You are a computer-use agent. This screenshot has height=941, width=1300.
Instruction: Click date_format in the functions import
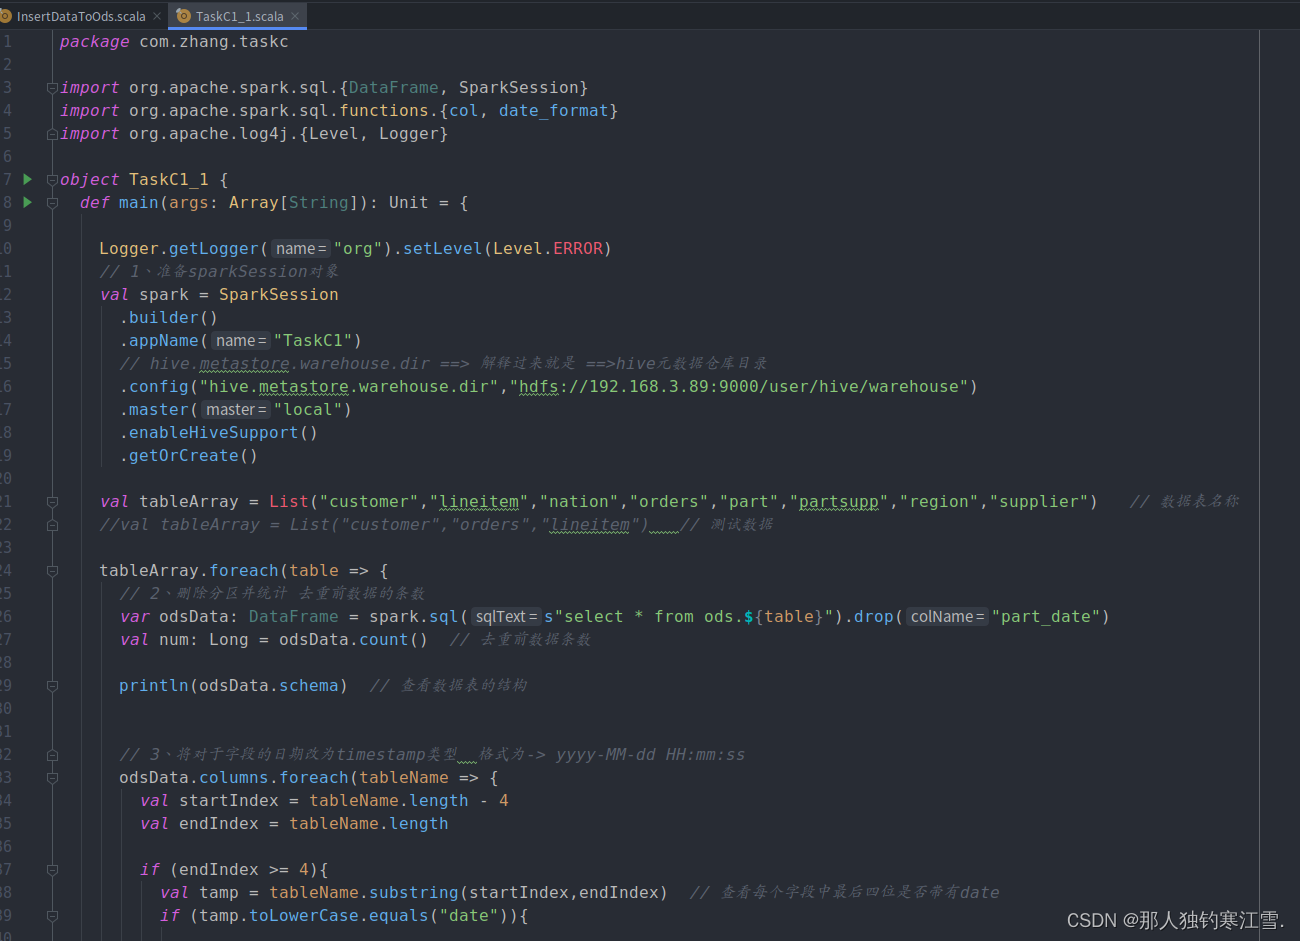pyautogui.click(x=554, y=111)
